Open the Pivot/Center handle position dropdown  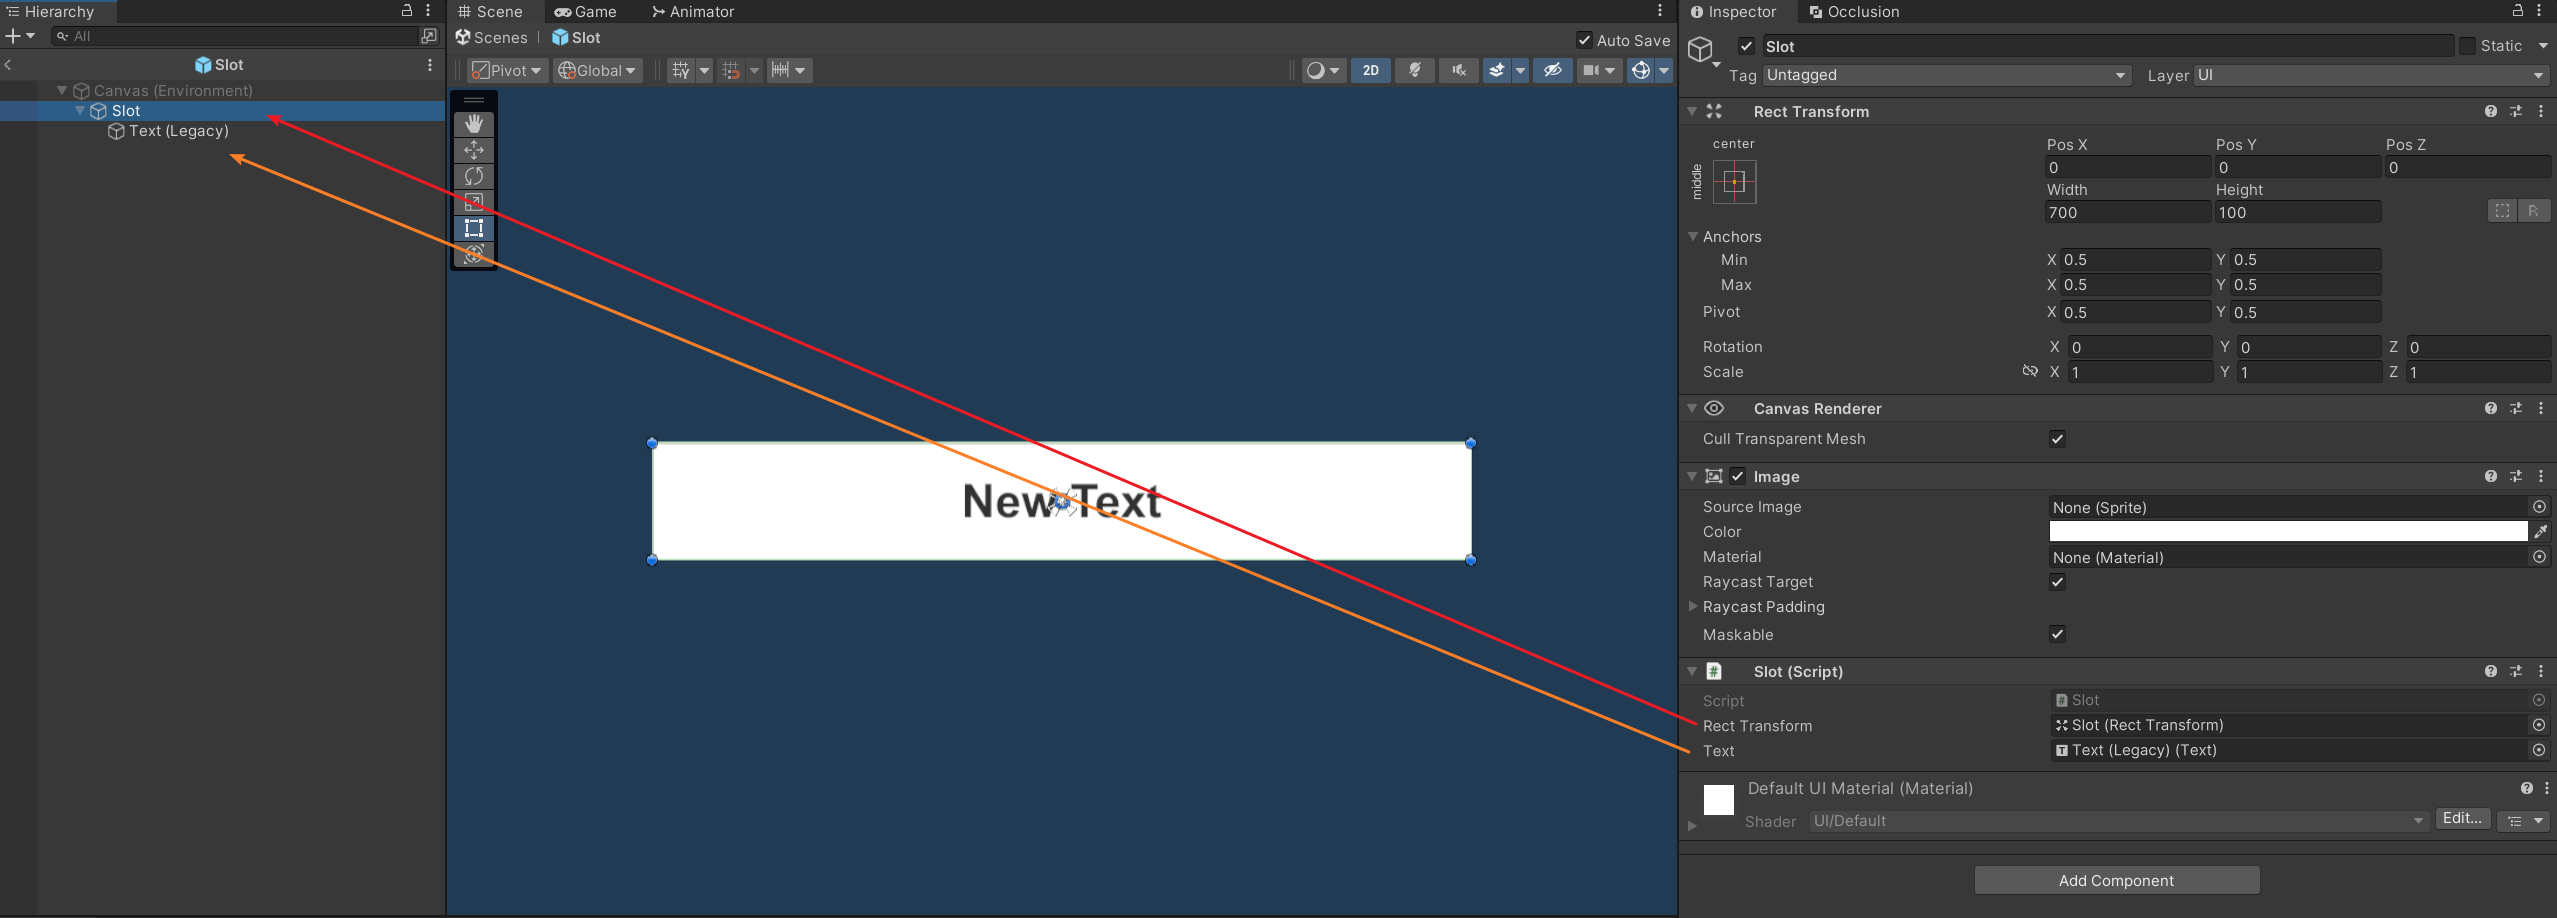pyautogui.click(x=508, y=70)
